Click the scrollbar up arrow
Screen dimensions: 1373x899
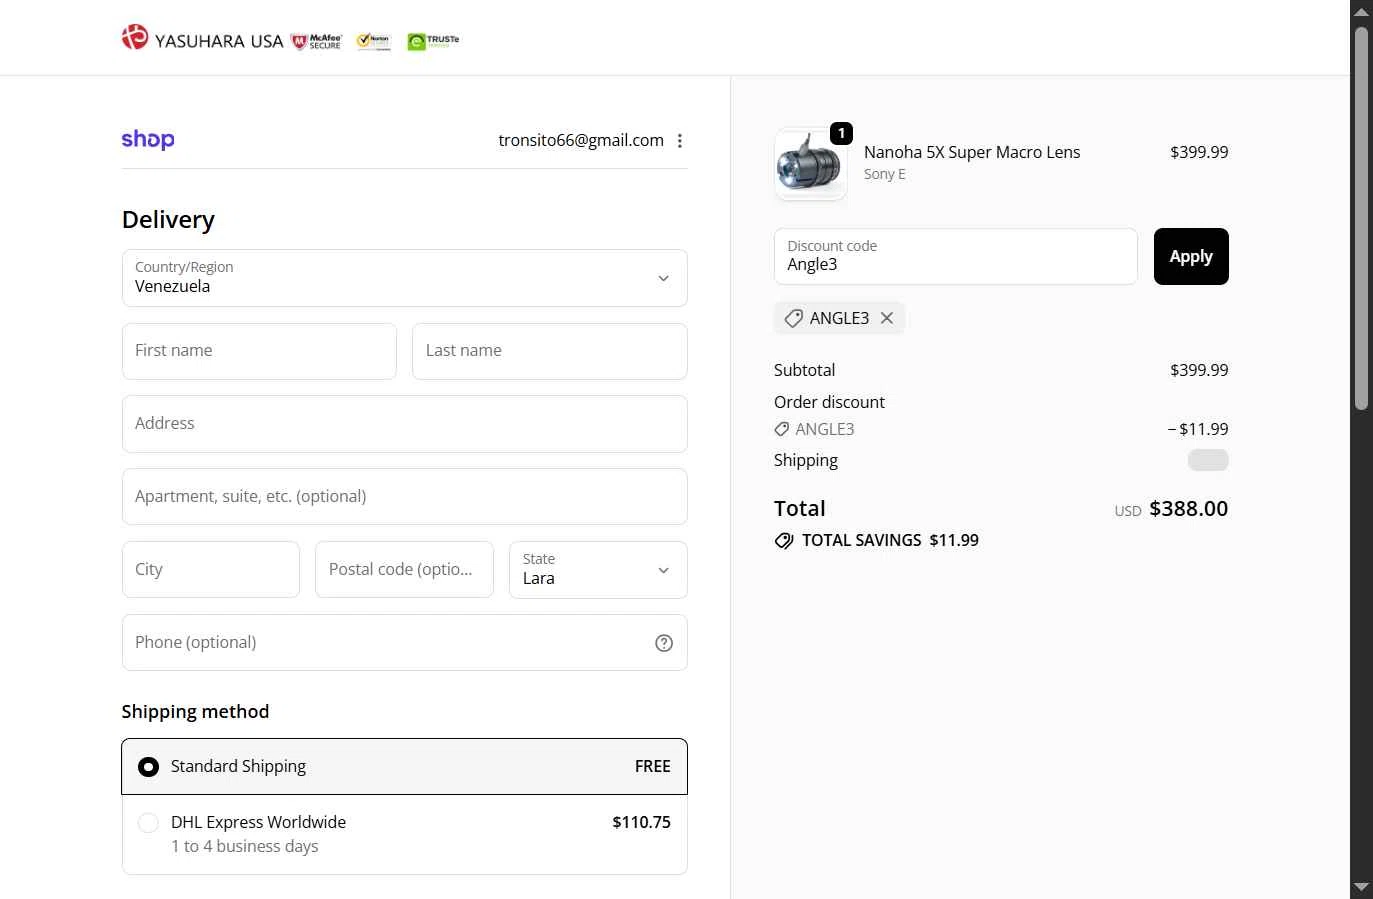pos(1361,11)
